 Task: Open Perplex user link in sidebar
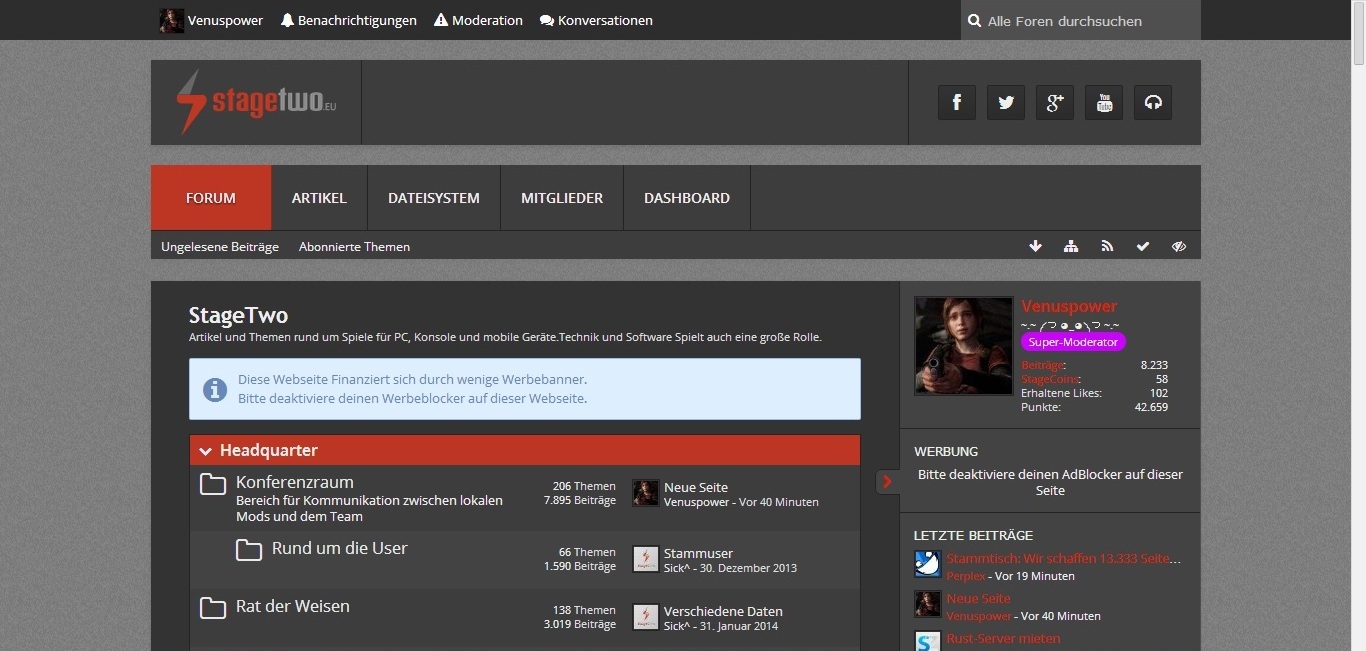[x=966, y=576]
